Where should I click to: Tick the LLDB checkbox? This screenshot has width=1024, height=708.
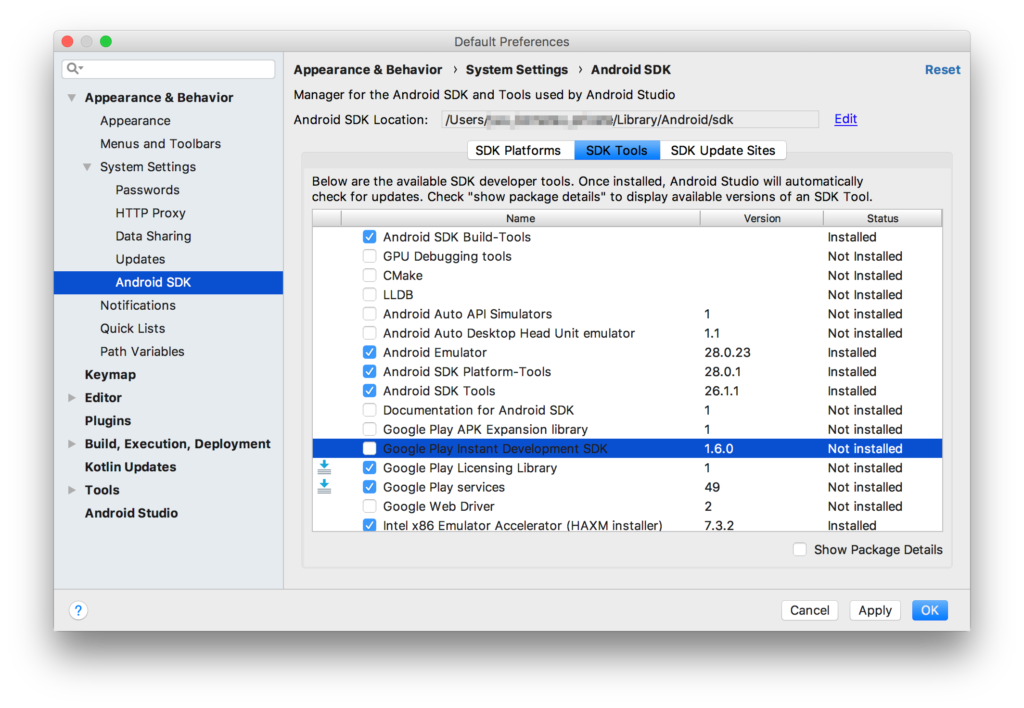pos(370,295)
